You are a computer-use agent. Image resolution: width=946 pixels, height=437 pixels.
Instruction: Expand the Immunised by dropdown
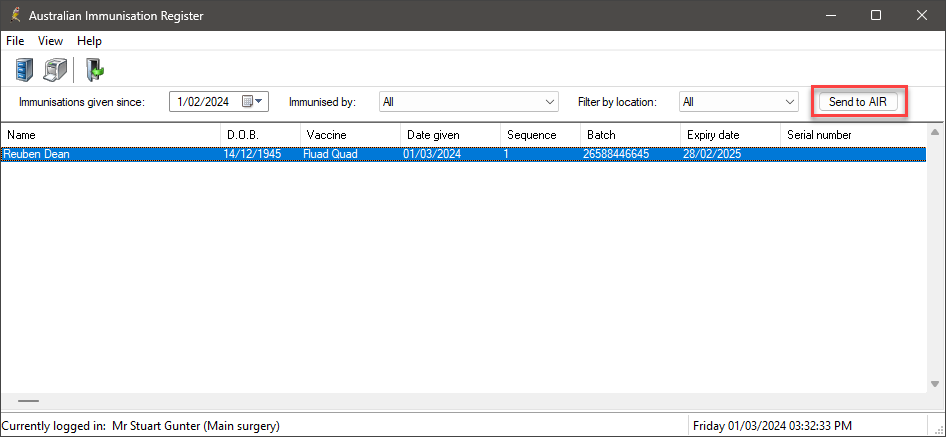click(550, 102)
